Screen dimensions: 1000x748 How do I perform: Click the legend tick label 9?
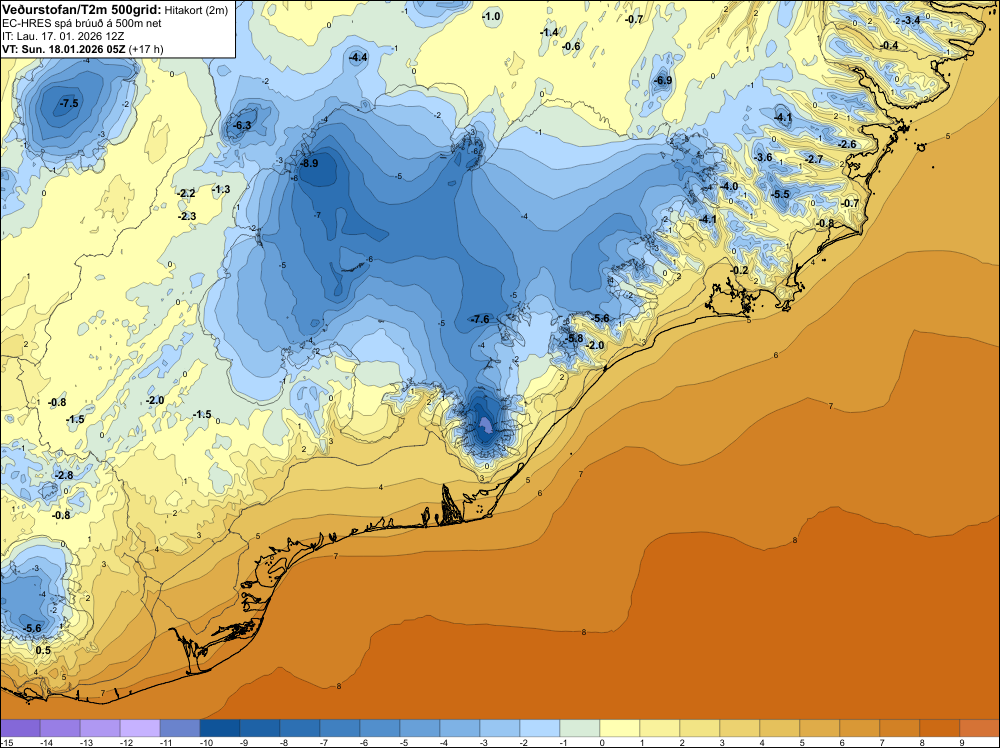[961, 742]
